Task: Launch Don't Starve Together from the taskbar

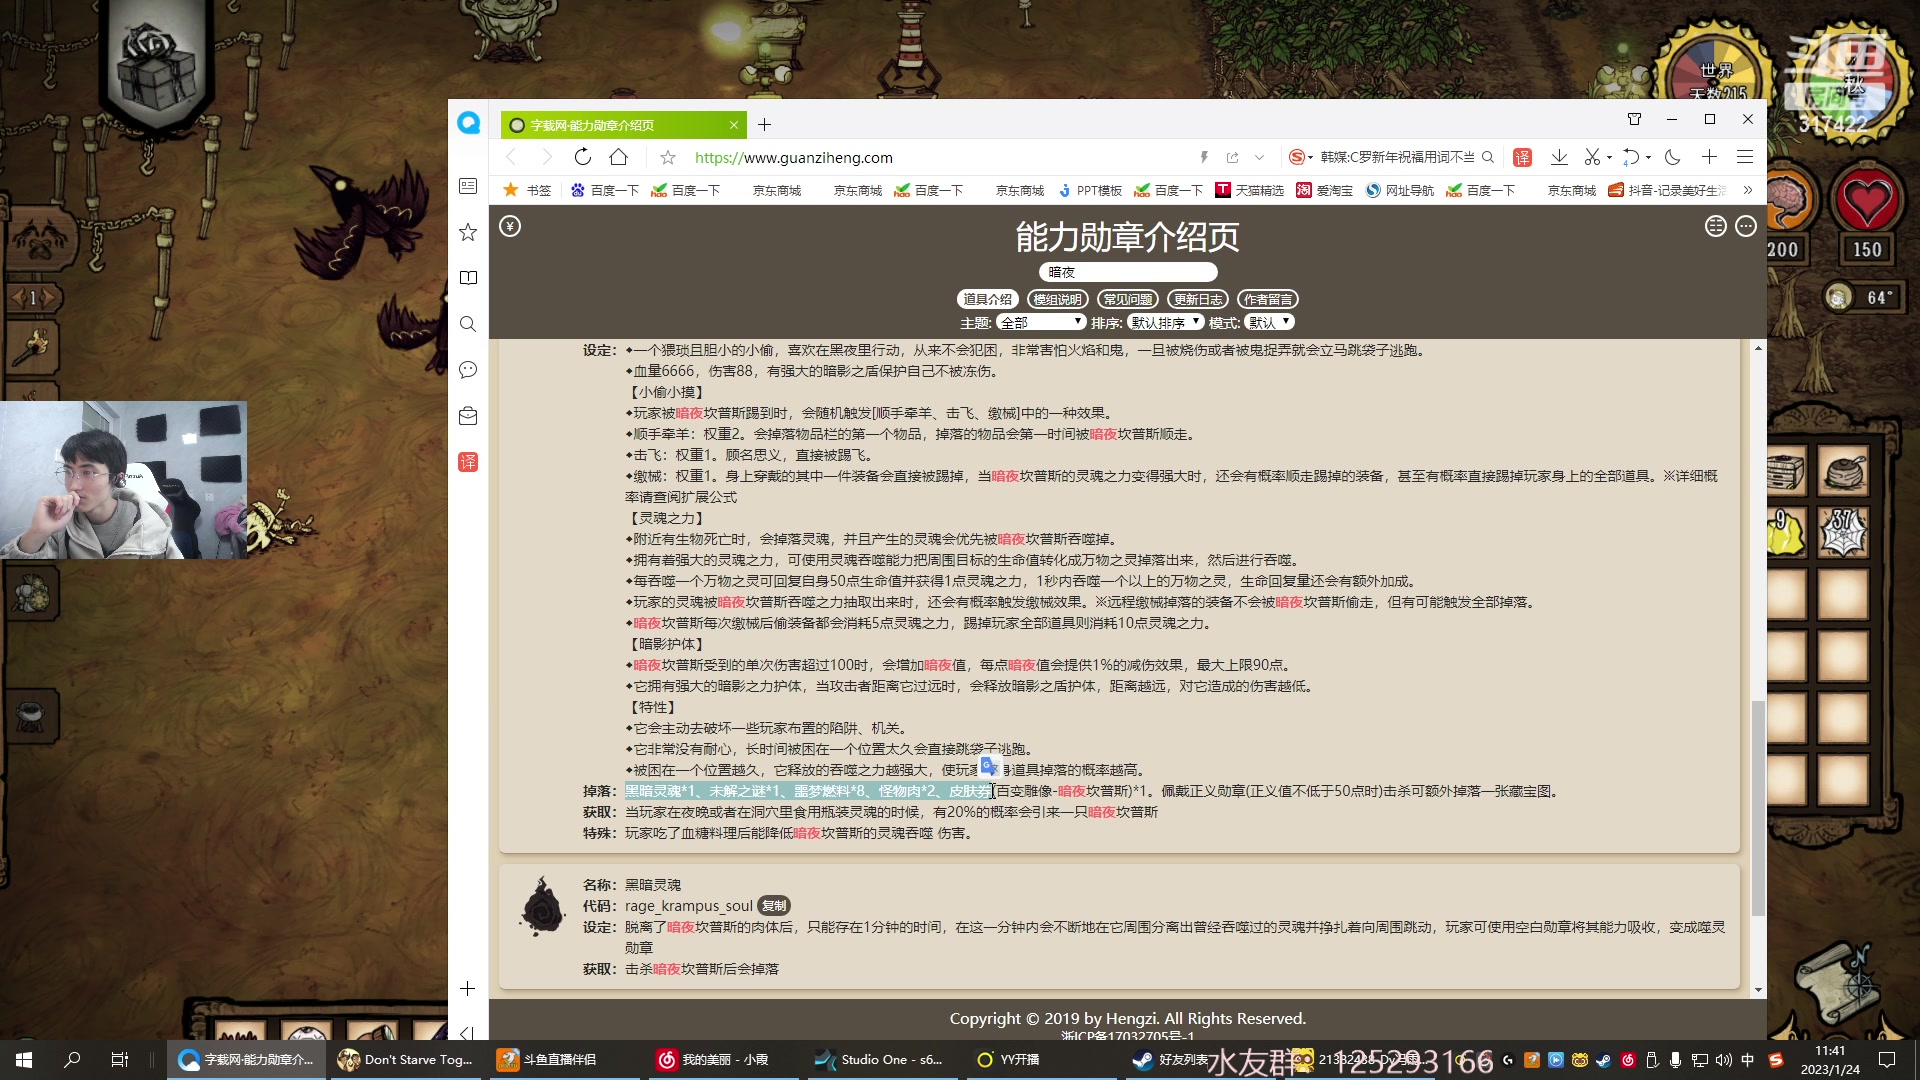Action: coord(347,1059)
